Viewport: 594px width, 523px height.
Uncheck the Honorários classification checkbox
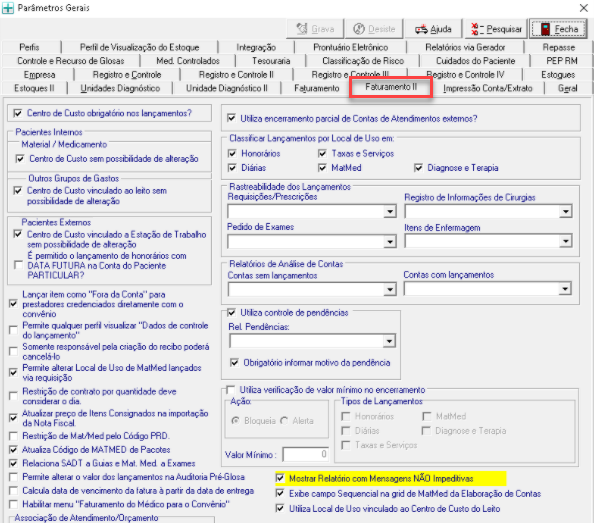232,153
